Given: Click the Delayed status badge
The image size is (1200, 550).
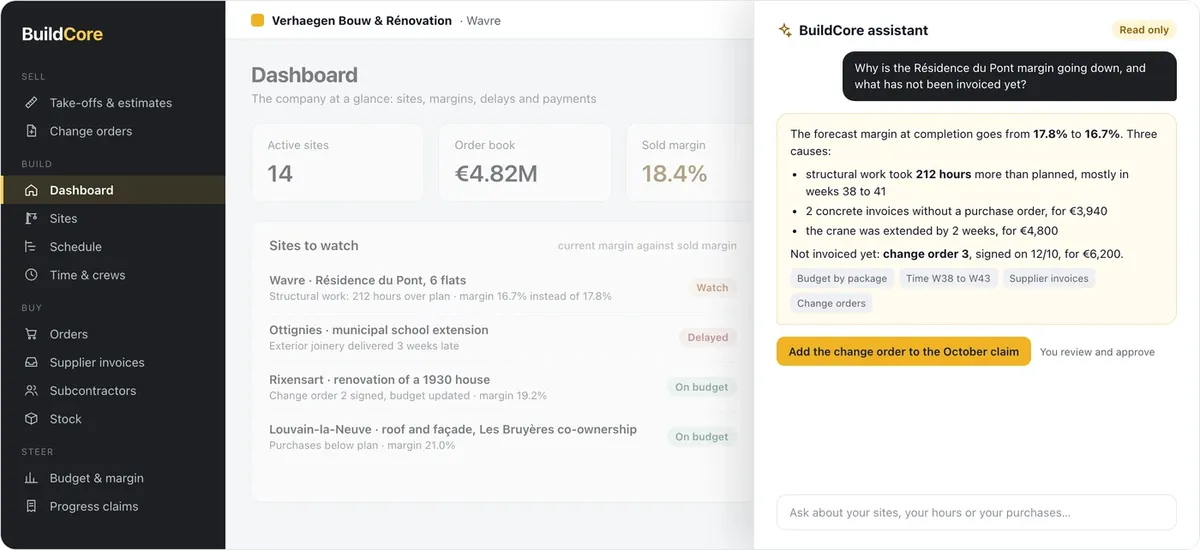Looking at the screenshot, I should [x=708, y=338].
